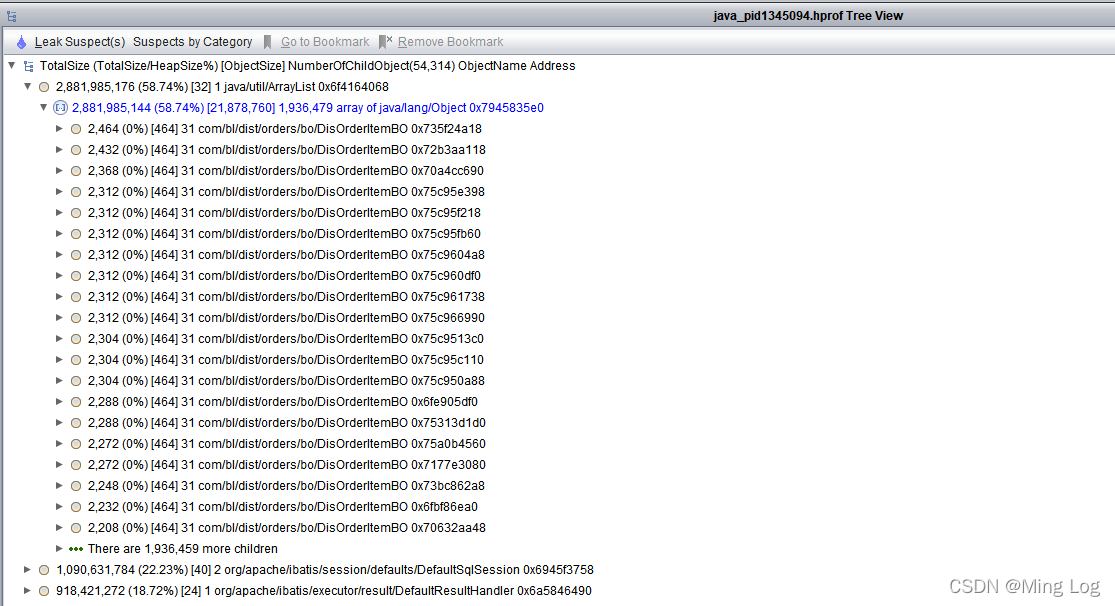Select row '2,248 ... DisOrderItemBO 0x73bc862a8'
Image resolution: width=1115 pixels, height=606 pixels.
(286, 486)
